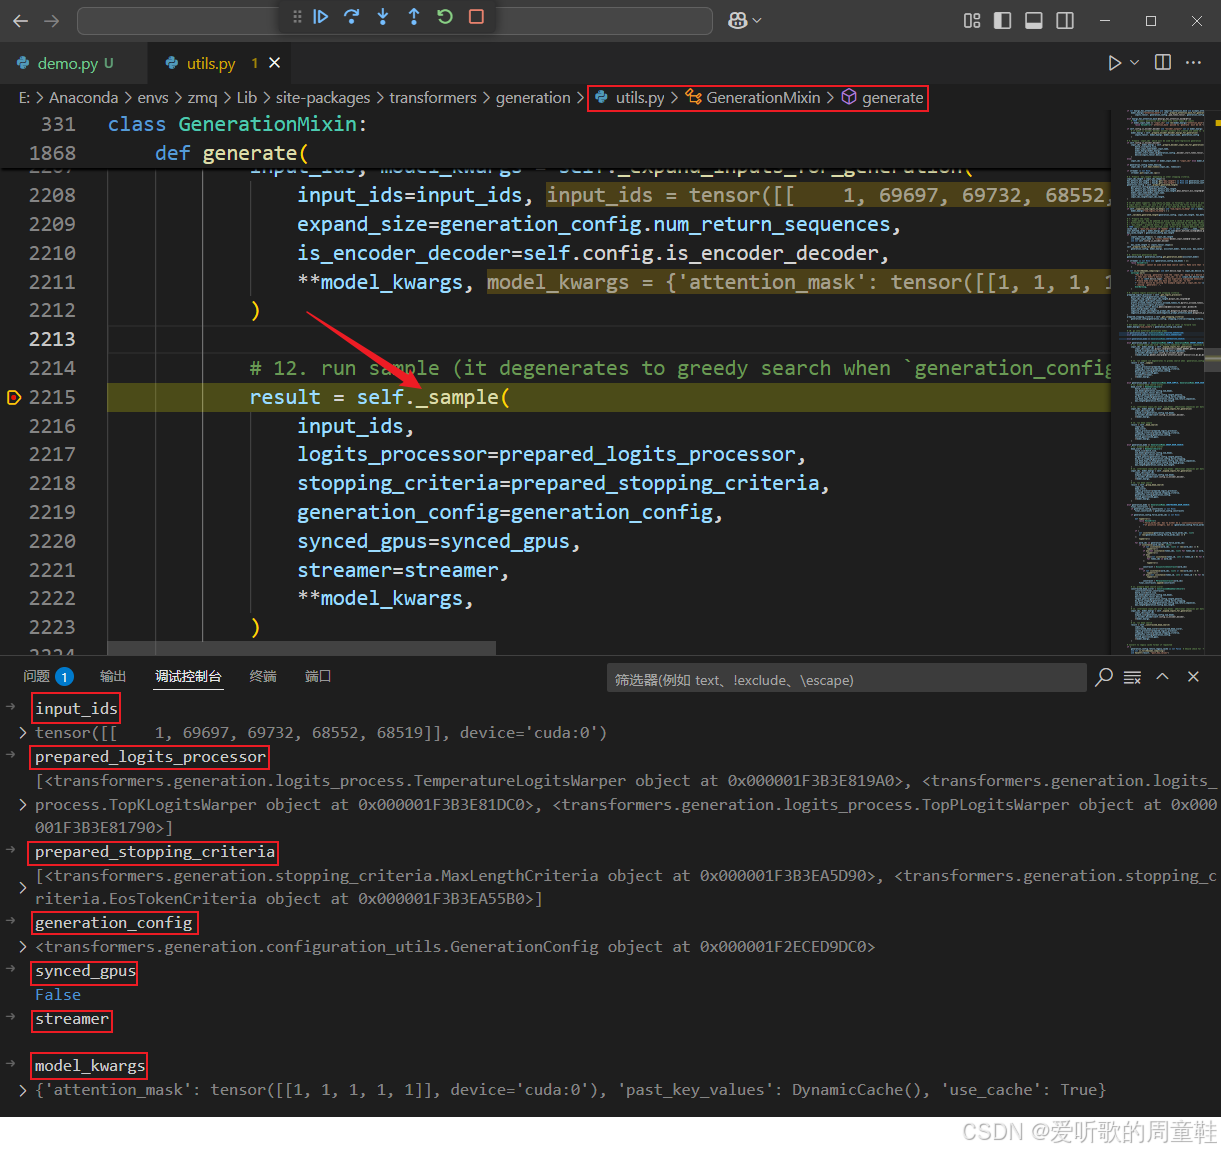The width and height of the screenshot is (1221, 1151).
Task: Continue debugging from the debug toolbar
Action: [321, 17]
